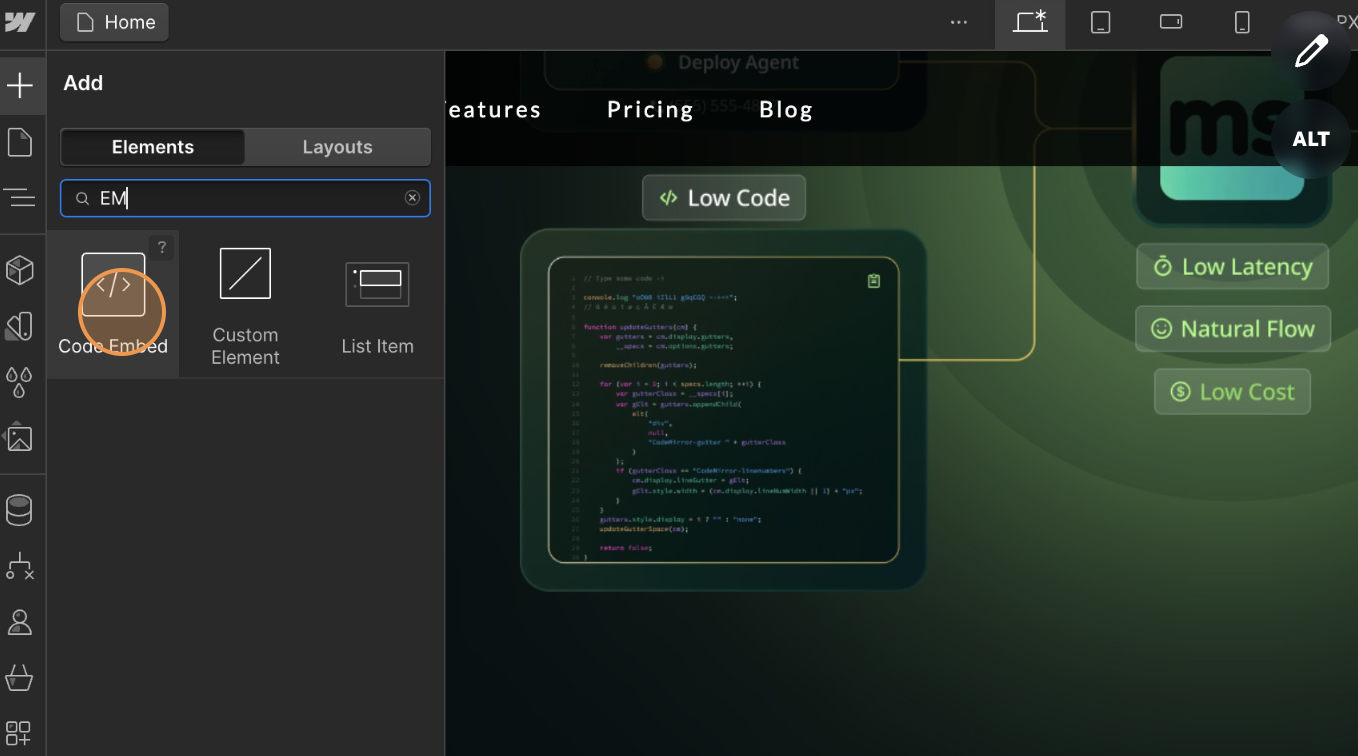This screenshot has width=1358, height=756.
Task: Switch to the Elements tab
Action: tap(152, 147)
